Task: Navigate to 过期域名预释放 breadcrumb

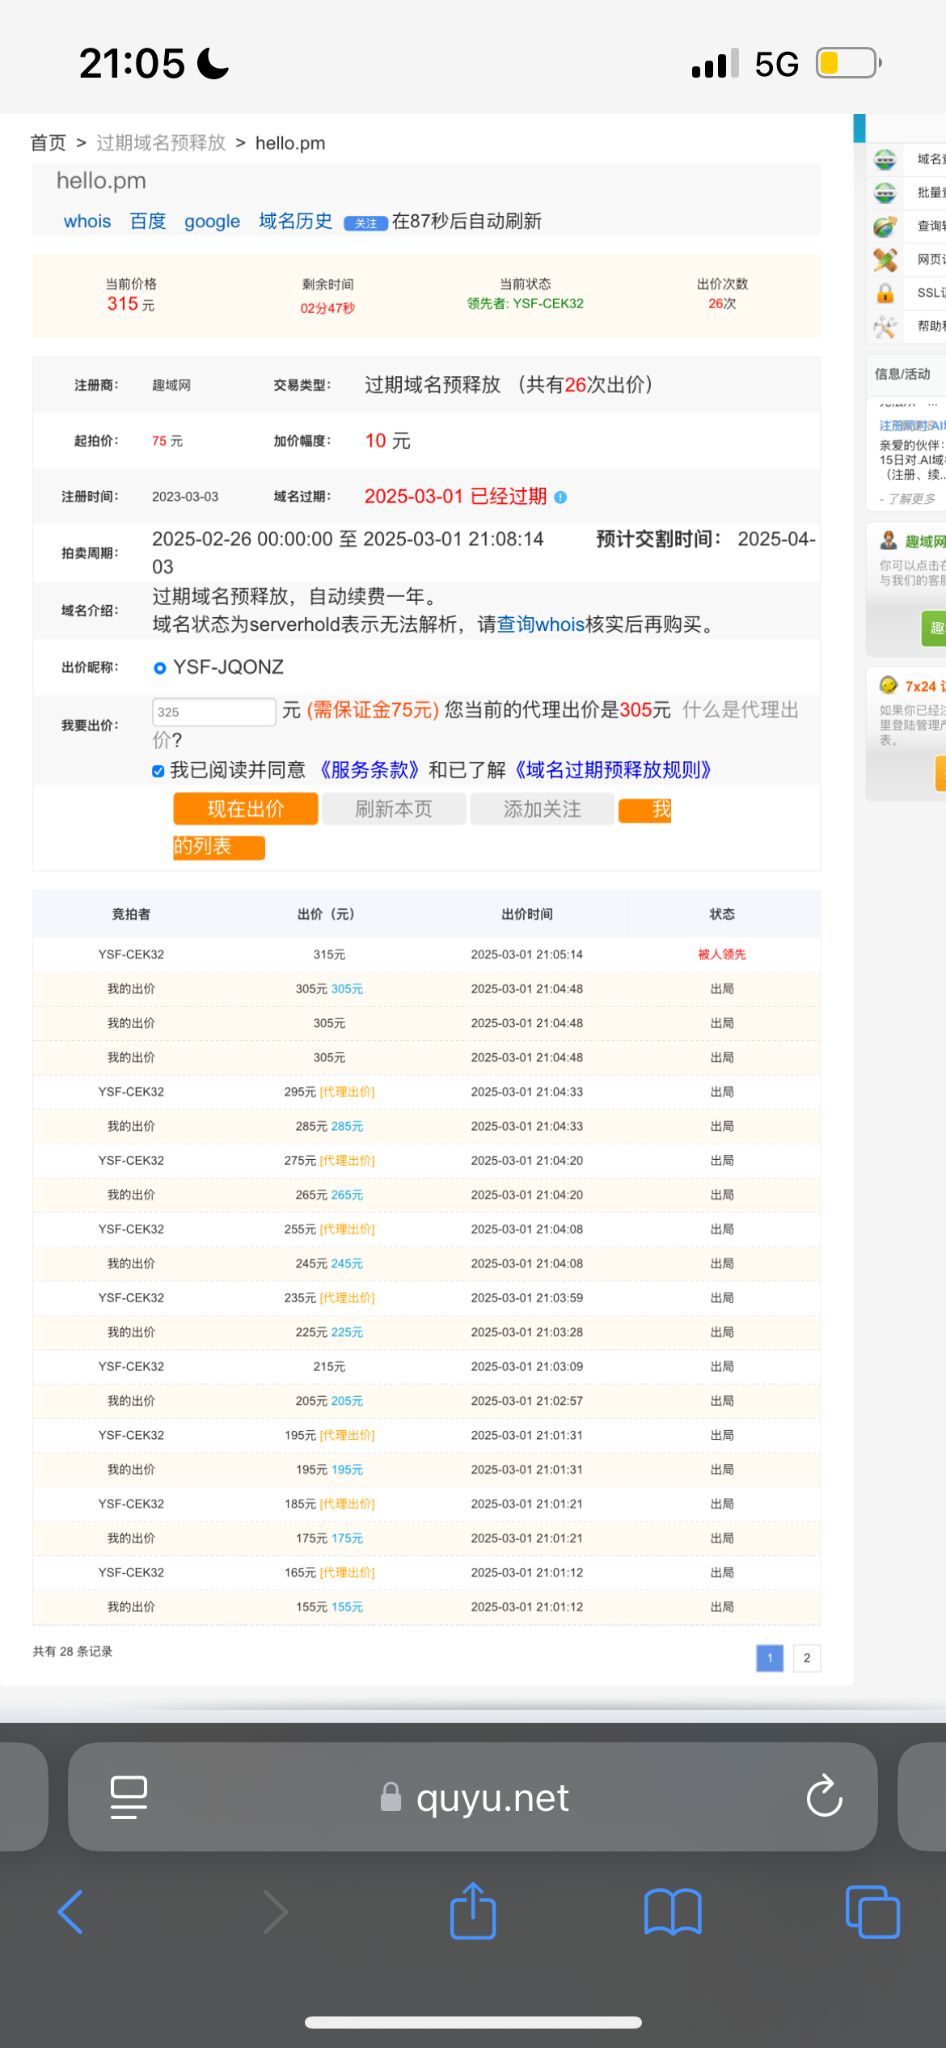Action: 161,143
